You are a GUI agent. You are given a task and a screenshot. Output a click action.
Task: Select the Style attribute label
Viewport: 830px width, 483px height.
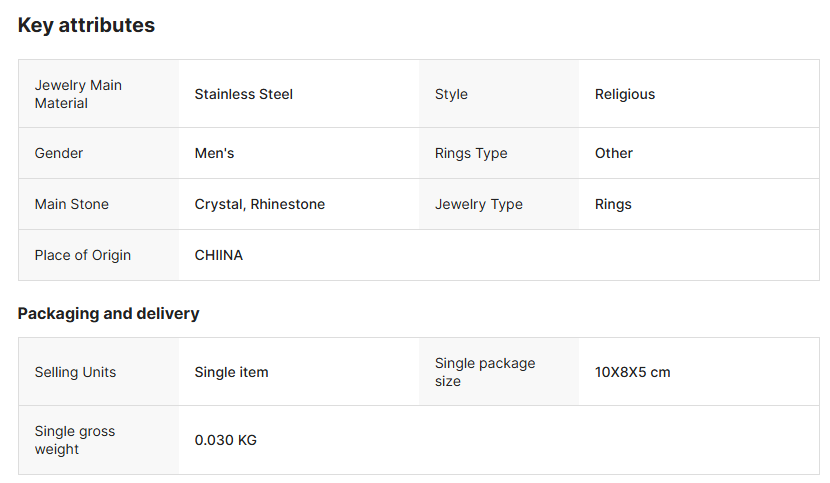point(451,94)
